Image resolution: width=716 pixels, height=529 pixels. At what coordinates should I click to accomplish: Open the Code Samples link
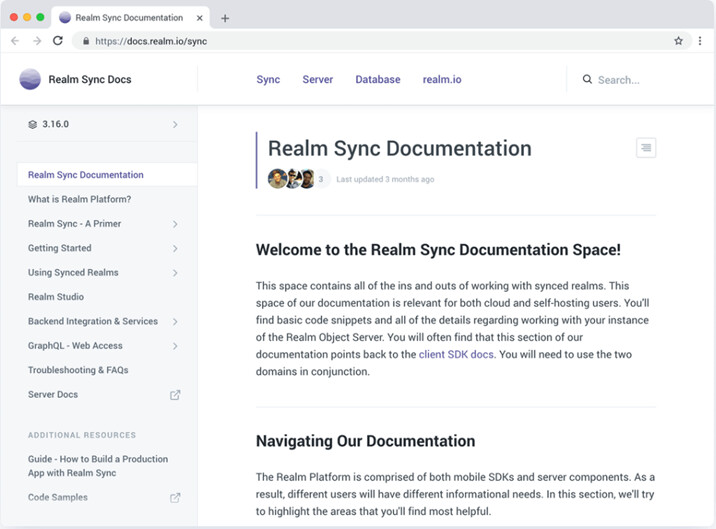(x=58, y=497)
